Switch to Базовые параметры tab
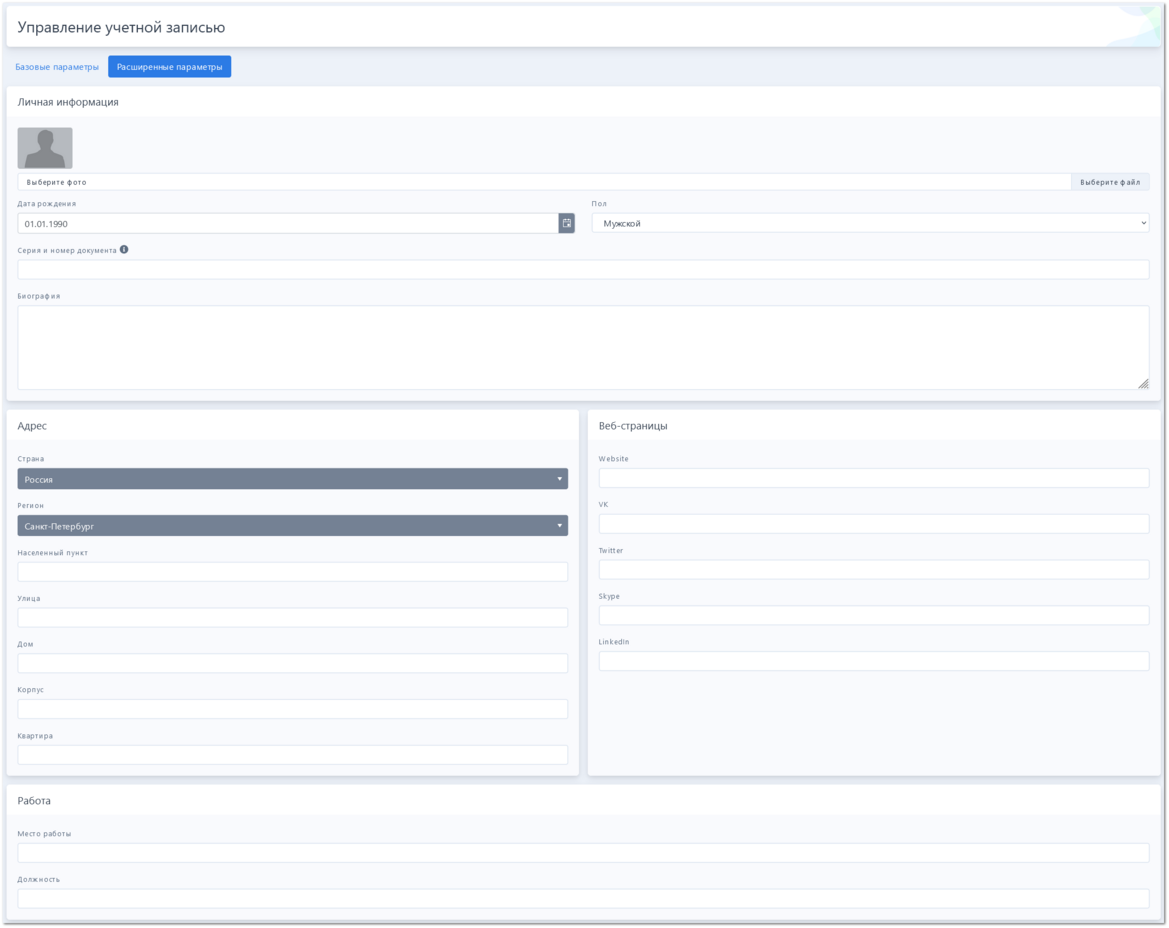Image resolution: width=1169 pixels, height=928 pixels. 57,67
